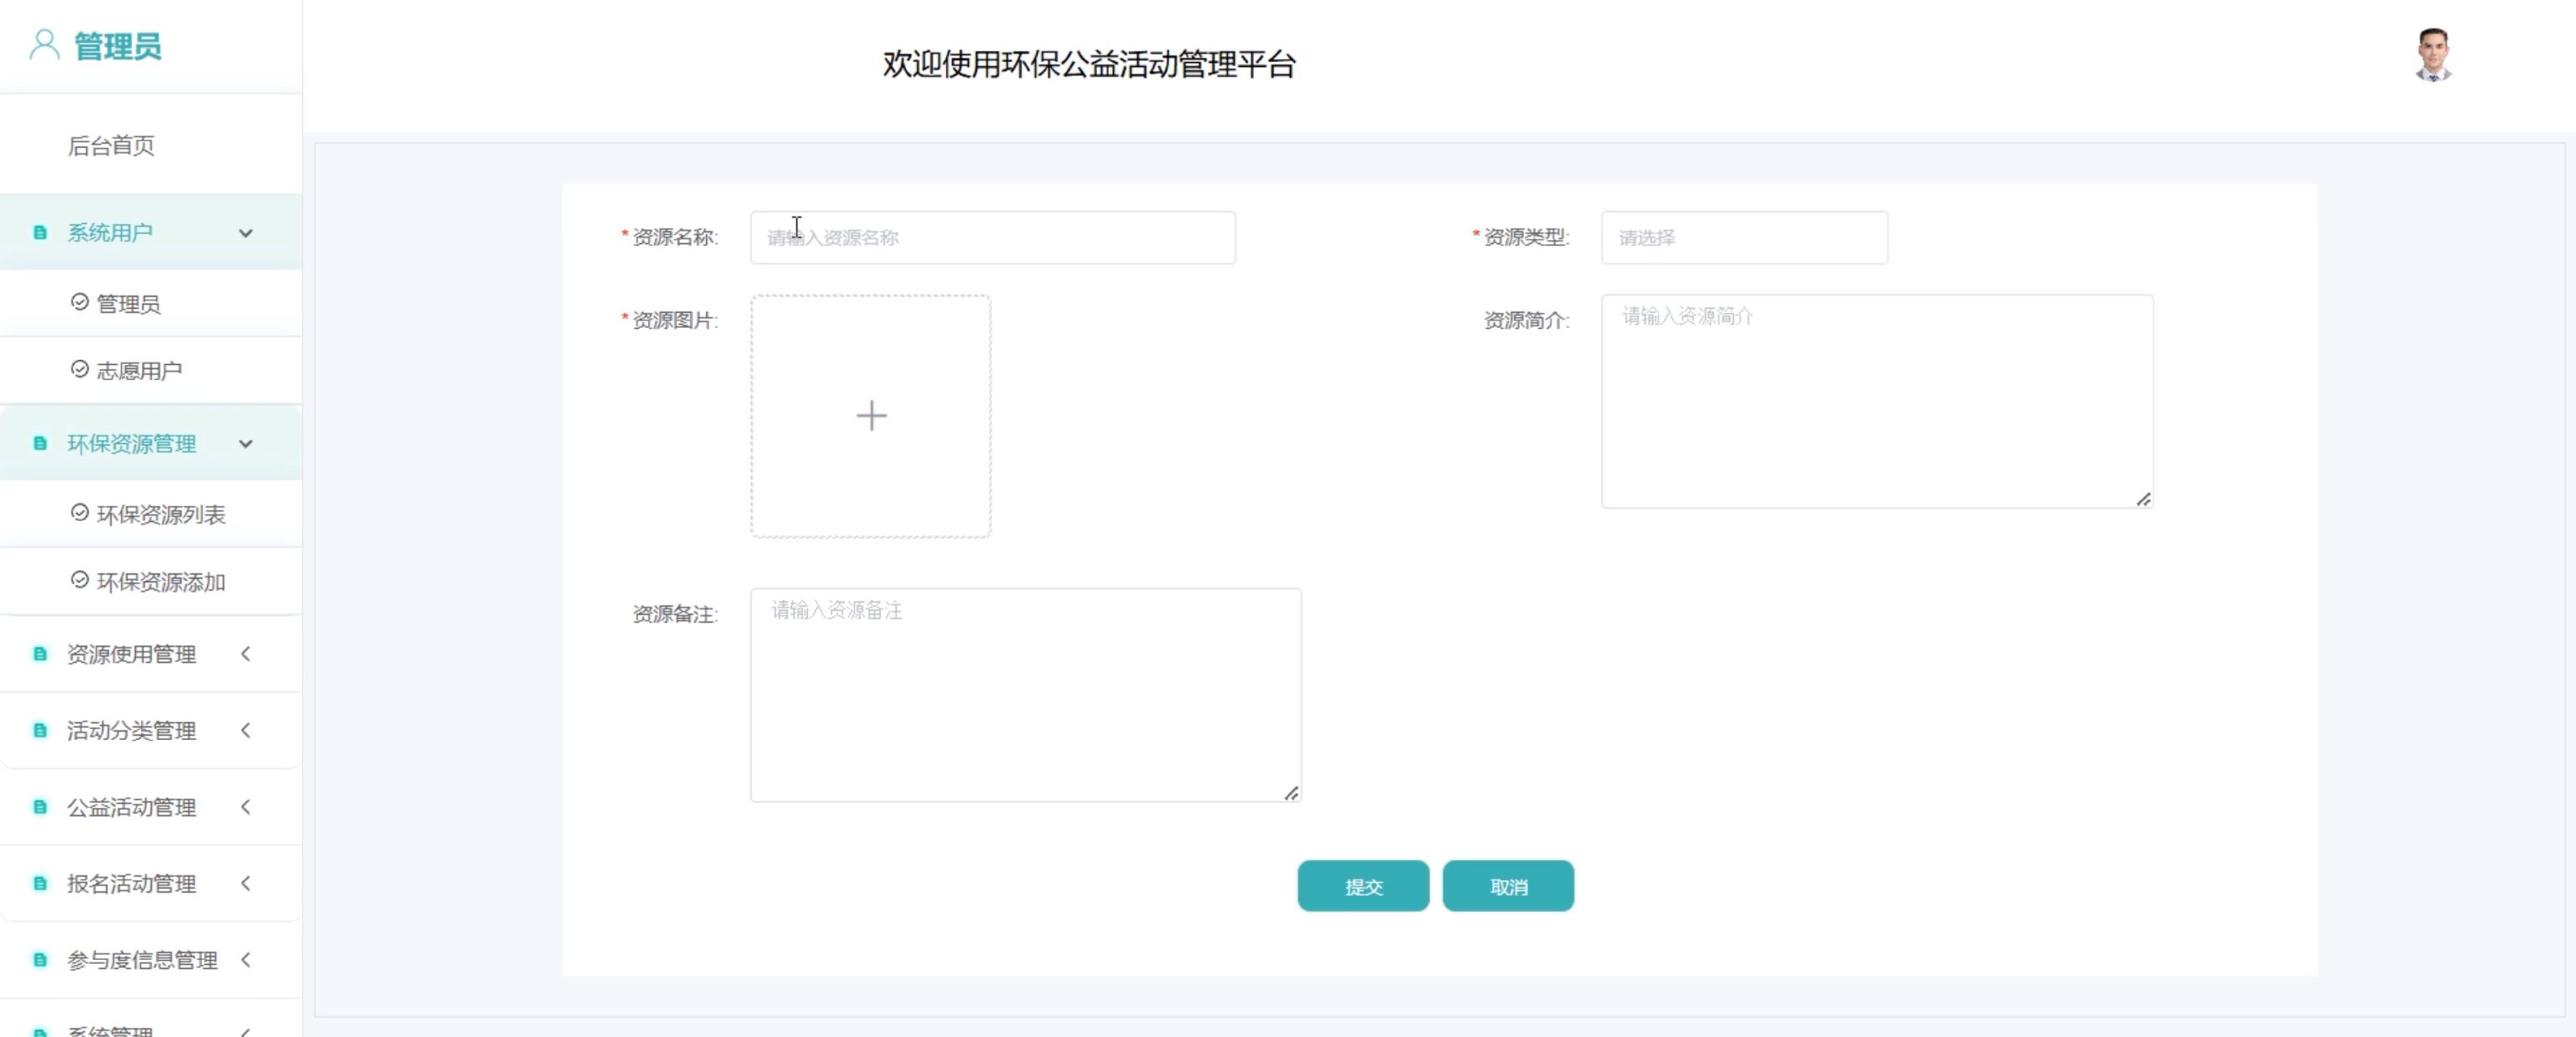
Task: Click the check-circle icon beside 志愿用户
Action: pyautogui.click(x=80, y=370)
